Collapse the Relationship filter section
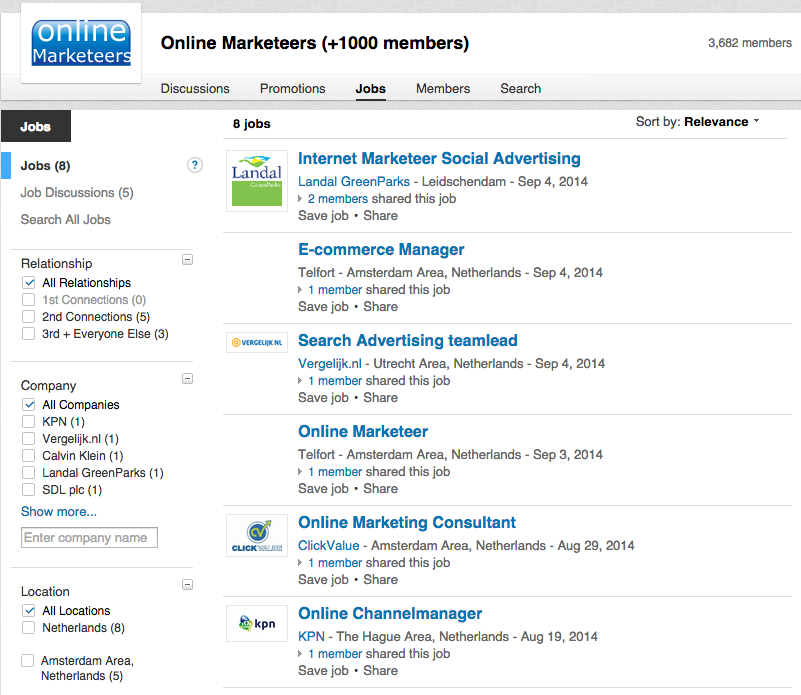 coord(187,260)
